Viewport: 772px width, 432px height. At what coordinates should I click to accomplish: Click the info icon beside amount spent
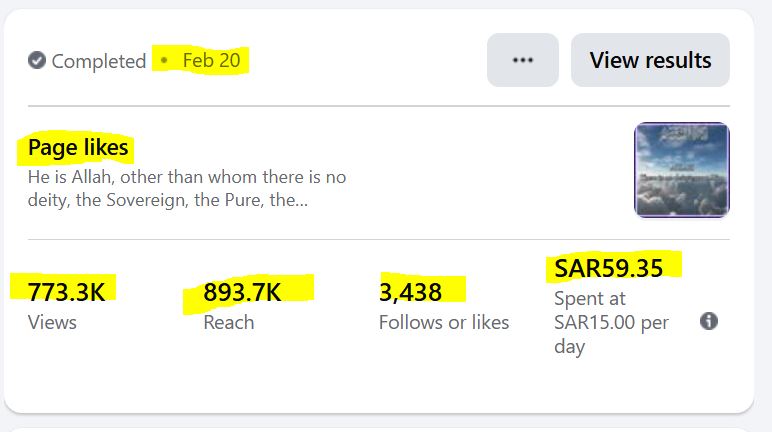click(708, 322)
